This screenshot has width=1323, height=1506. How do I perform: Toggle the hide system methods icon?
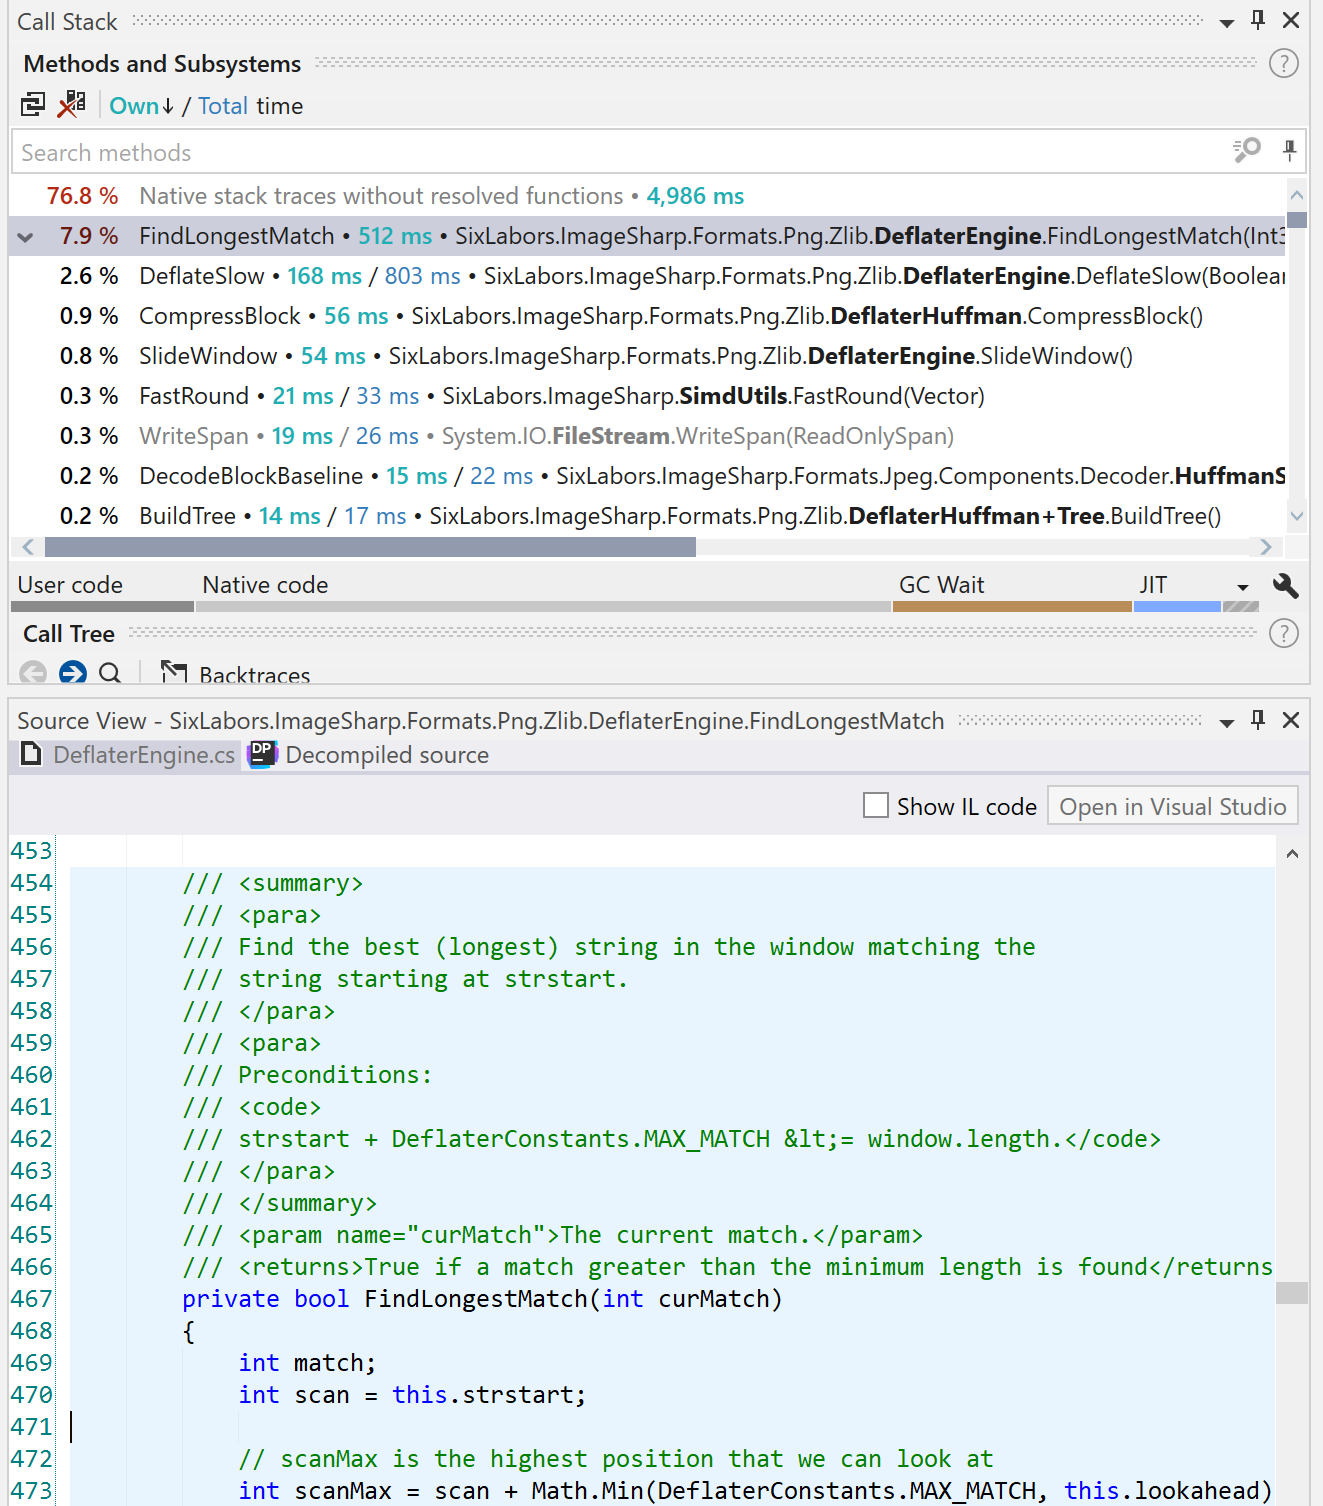pyautogui.click(x=71, y=104)
